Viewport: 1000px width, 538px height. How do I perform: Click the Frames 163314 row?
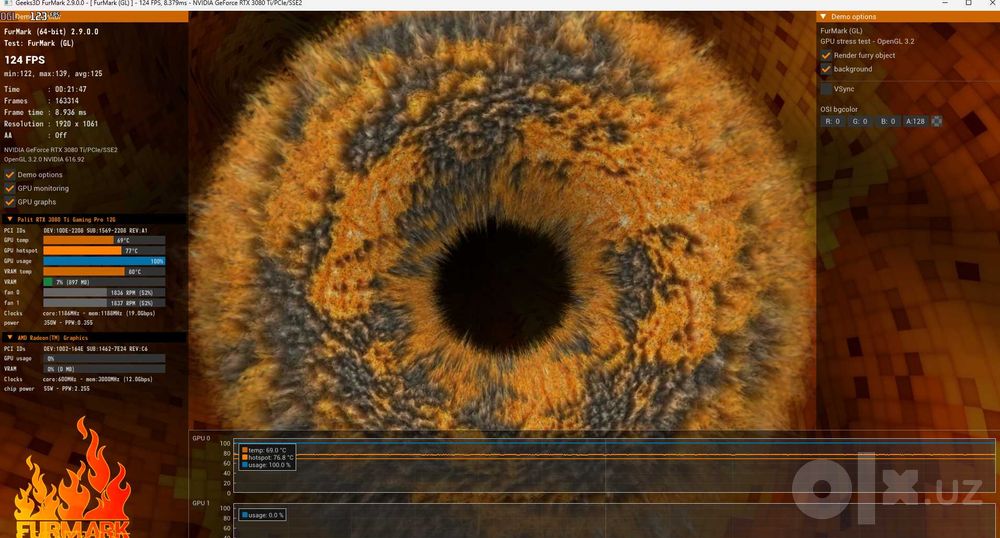coord(41,101)
